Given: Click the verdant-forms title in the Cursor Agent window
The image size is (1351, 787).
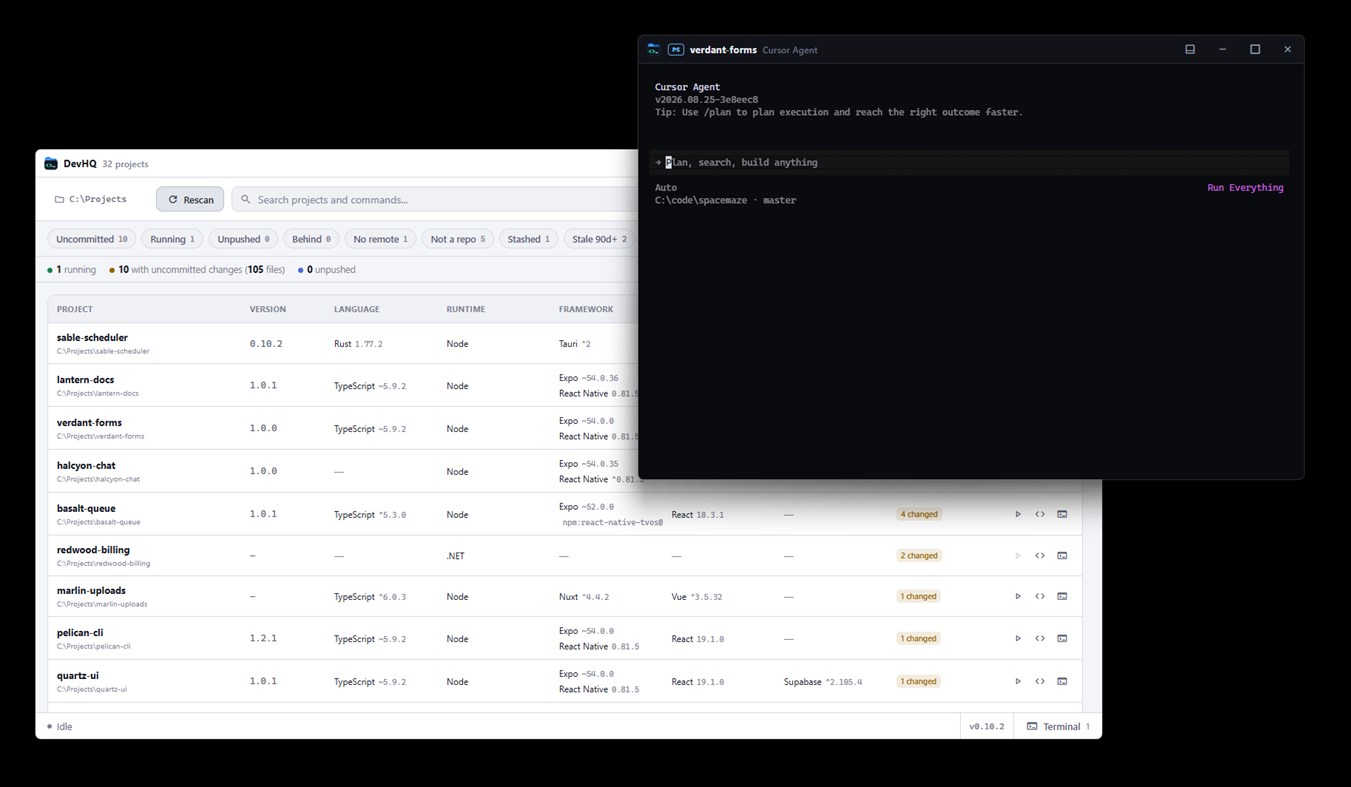Looking at the screenshot, I should [x=723, y=49].
